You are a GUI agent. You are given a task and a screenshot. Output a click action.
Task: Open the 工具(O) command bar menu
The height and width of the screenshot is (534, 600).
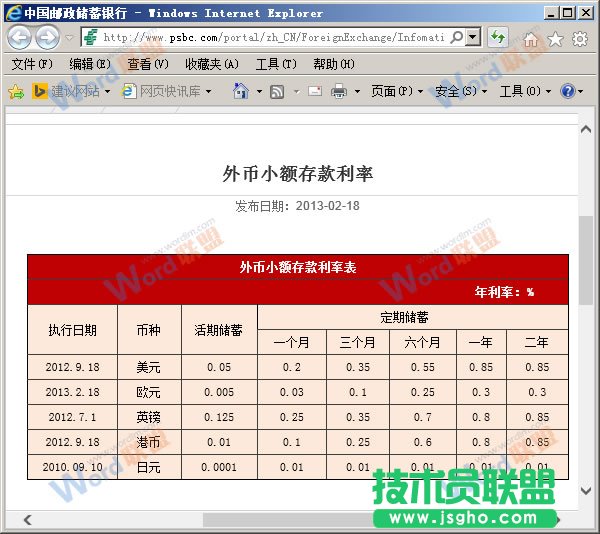click(525, 91)
